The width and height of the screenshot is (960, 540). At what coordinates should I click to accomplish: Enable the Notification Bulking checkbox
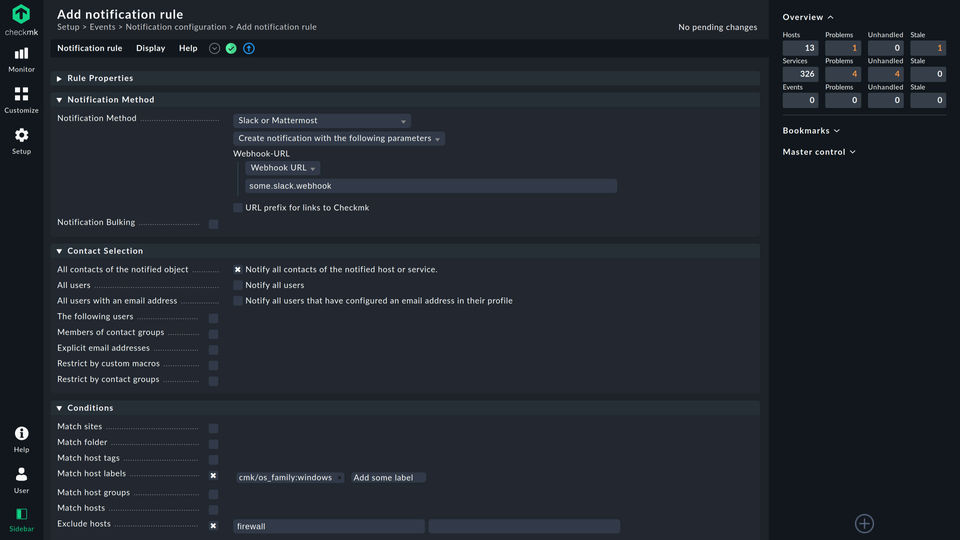tap(213, 224)
